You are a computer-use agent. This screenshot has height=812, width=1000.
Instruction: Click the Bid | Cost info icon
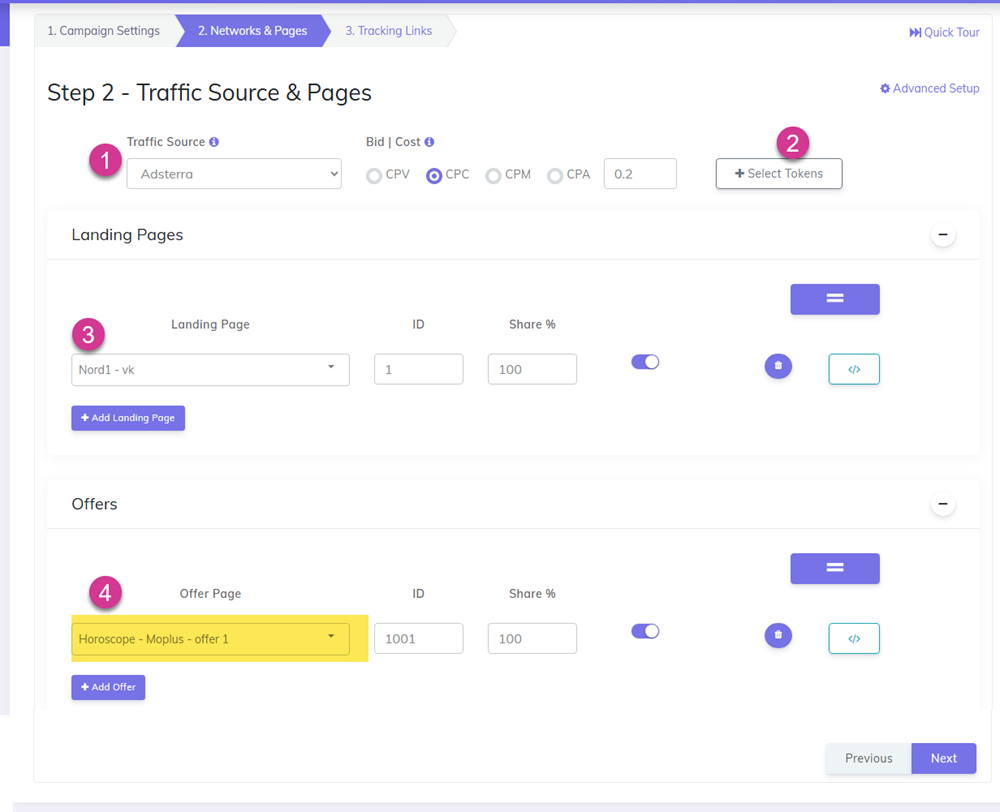[429, 142]
